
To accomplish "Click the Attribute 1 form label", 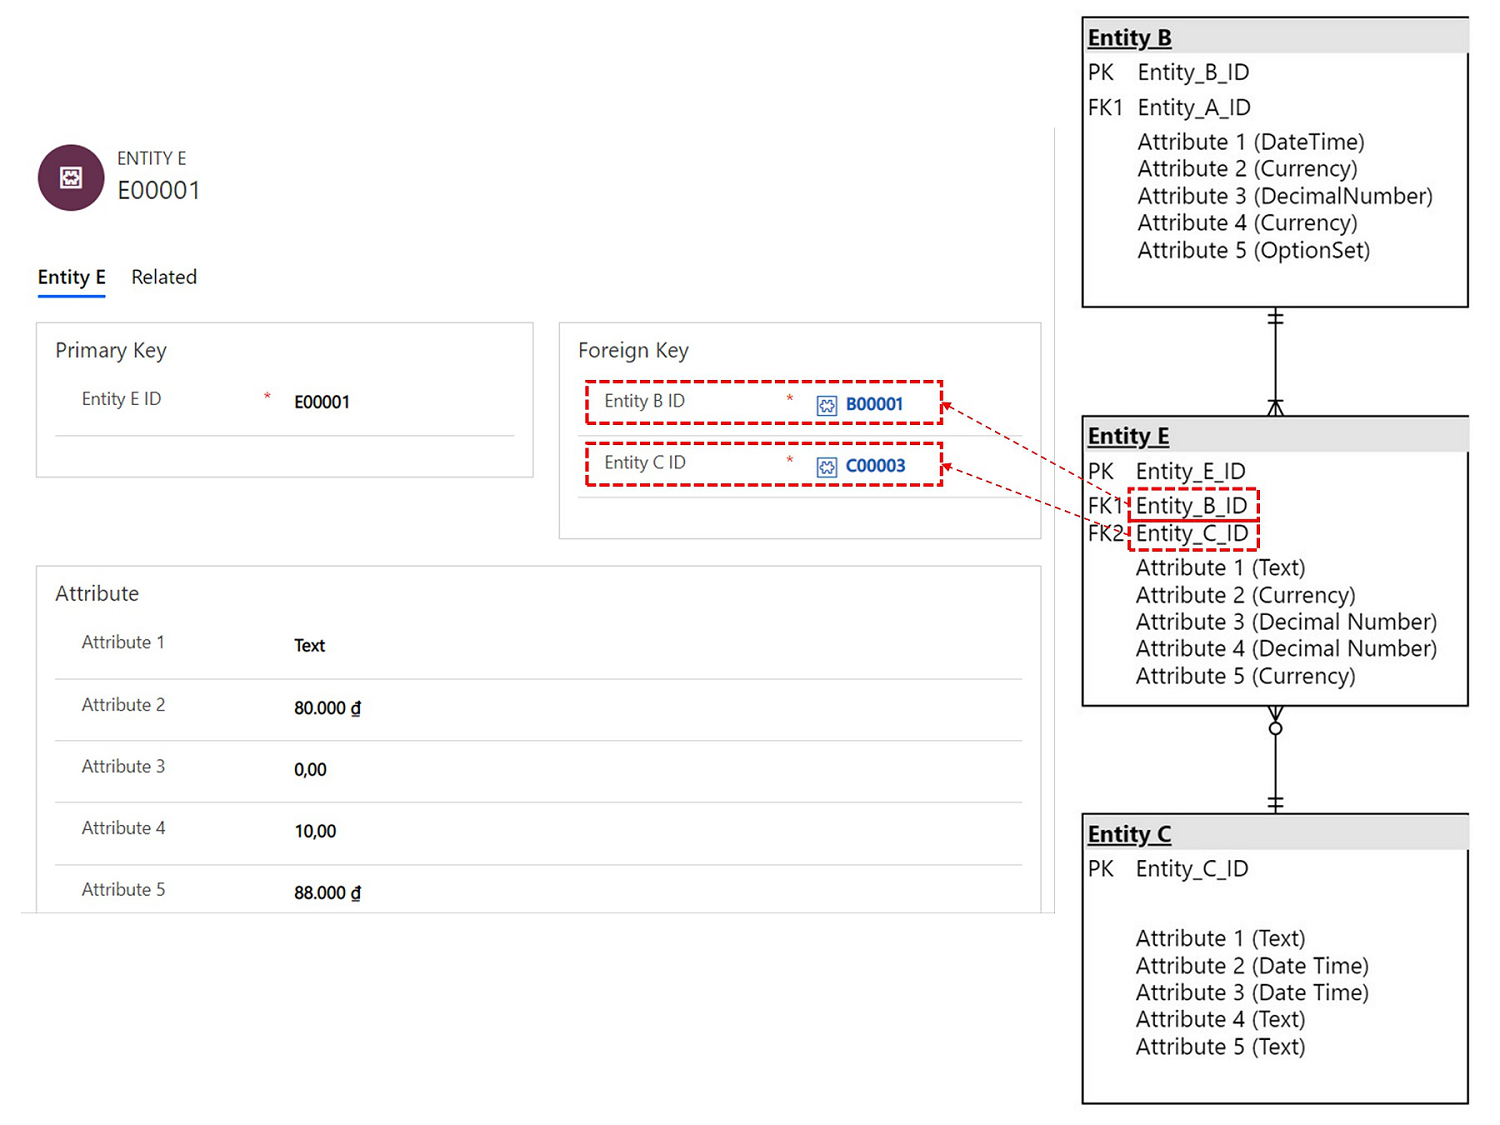I will point(123,642).
